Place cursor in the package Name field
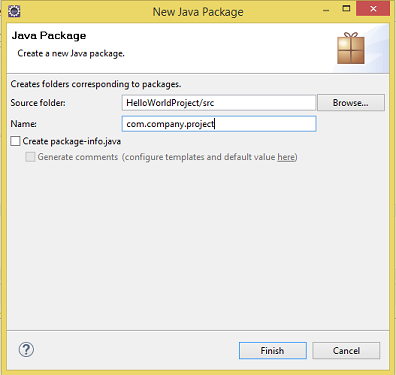The width and height of the screenshot is (396, 375). click(x=219, y=124)
